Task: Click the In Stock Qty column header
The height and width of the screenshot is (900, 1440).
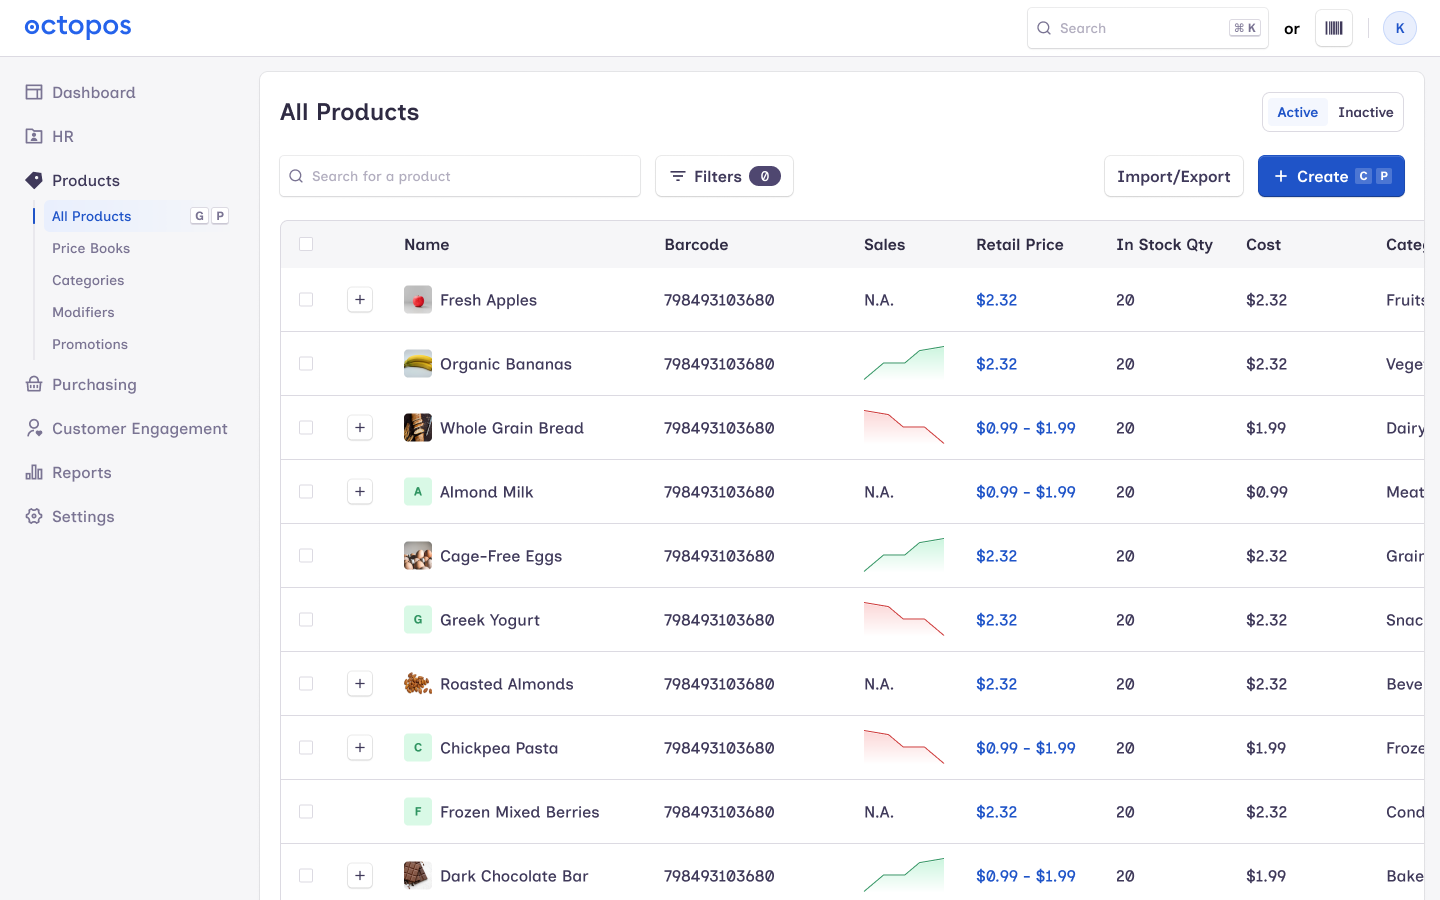Action: coord(1164,244)
